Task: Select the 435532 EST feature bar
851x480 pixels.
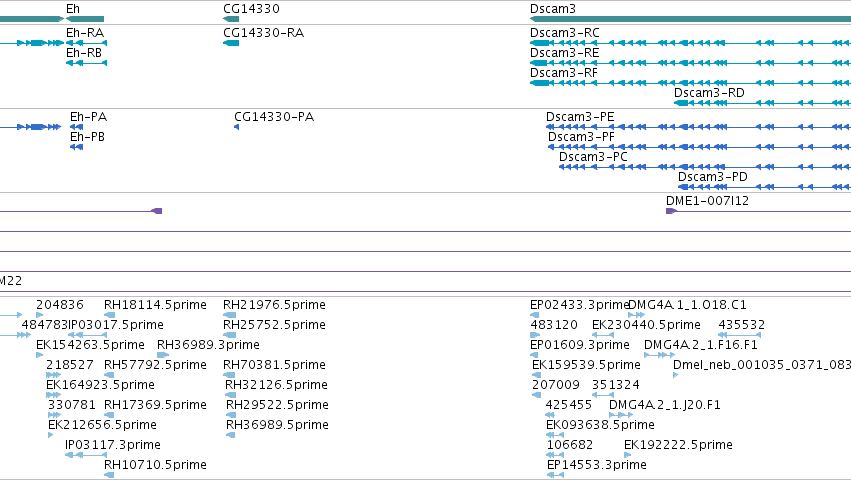Action: tap(739, 335)
